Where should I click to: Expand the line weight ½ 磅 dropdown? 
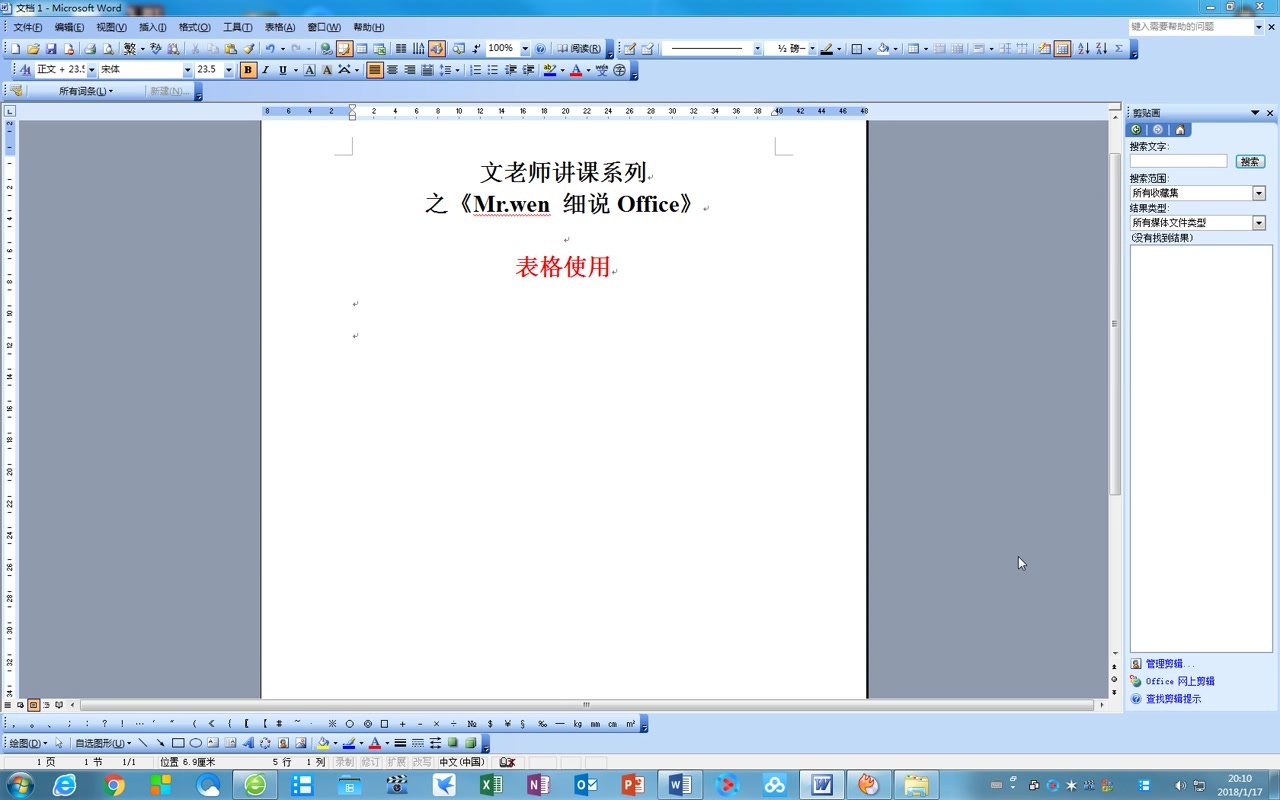point(812,48)
